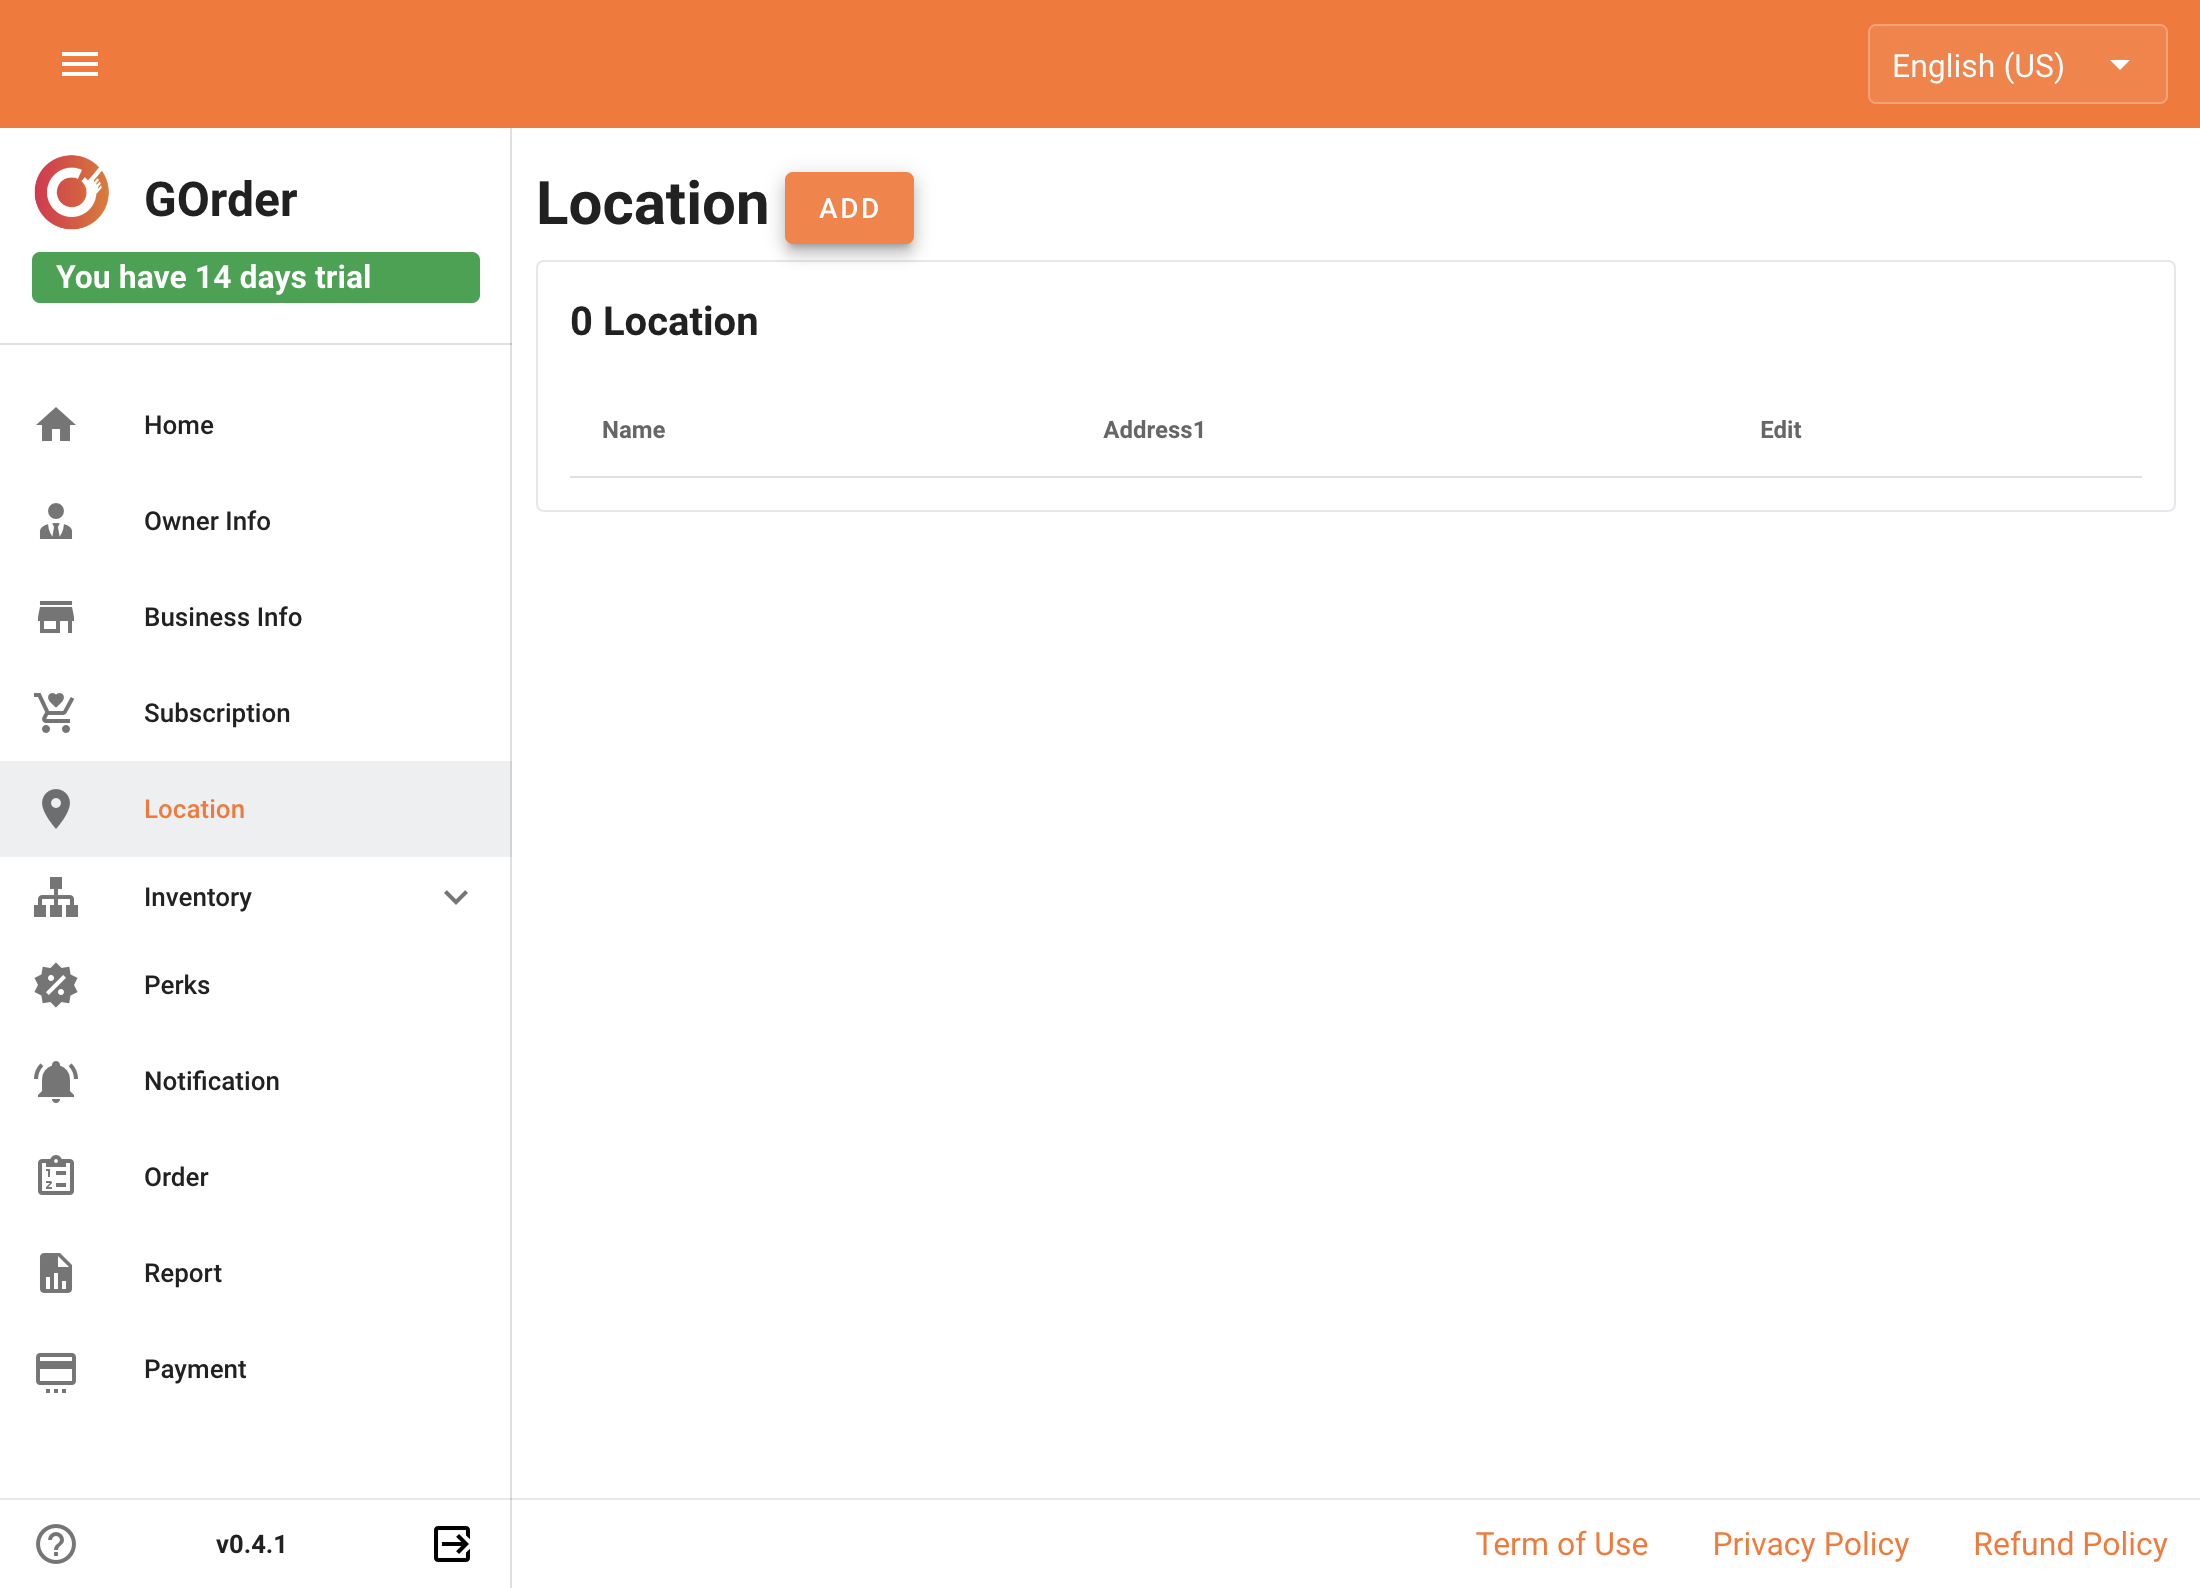This screenshot has height=1588, width=2200.
Task: Select the Location menu item
Action: [x=256, y=809]
